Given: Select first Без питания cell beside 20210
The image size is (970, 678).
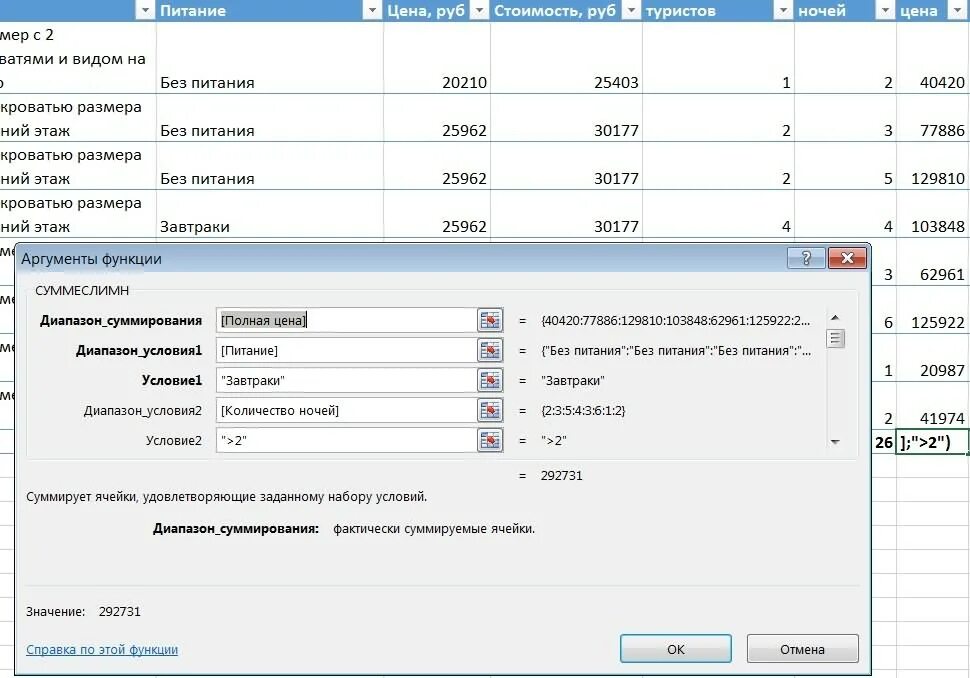Looking at the screenshot, I should click(x=270, y=58).
